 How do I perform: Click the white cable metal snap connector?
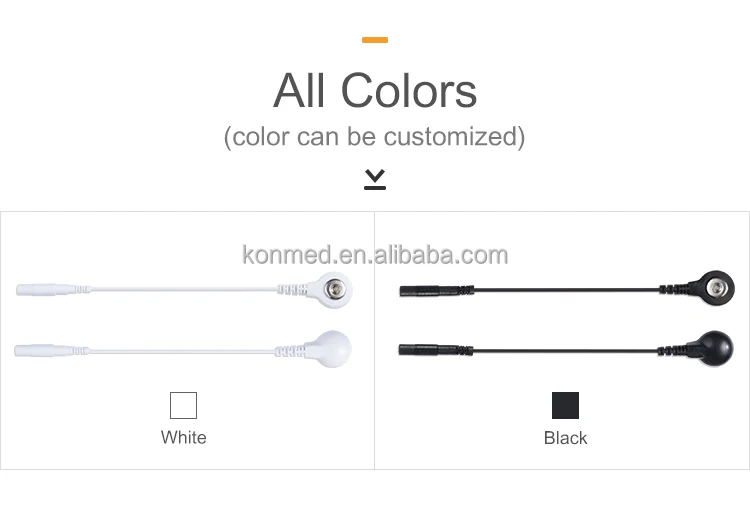[333, 289]
